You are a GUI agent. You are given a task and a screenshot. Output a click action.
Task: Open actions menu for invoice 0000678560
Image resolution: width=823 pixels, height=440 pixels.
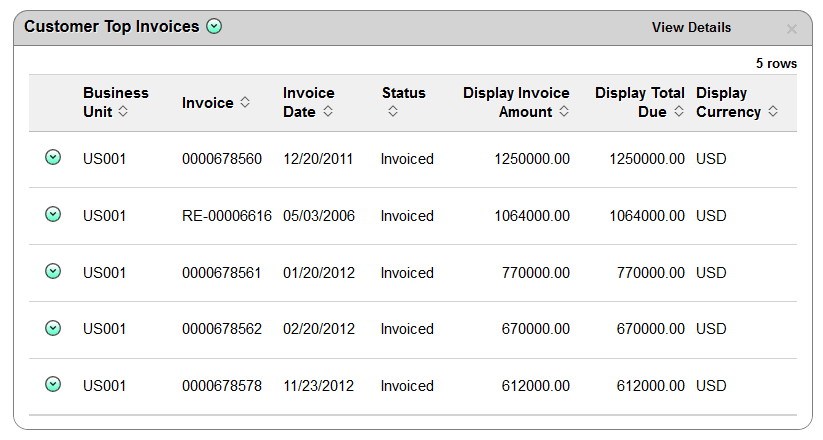point(53,157)
